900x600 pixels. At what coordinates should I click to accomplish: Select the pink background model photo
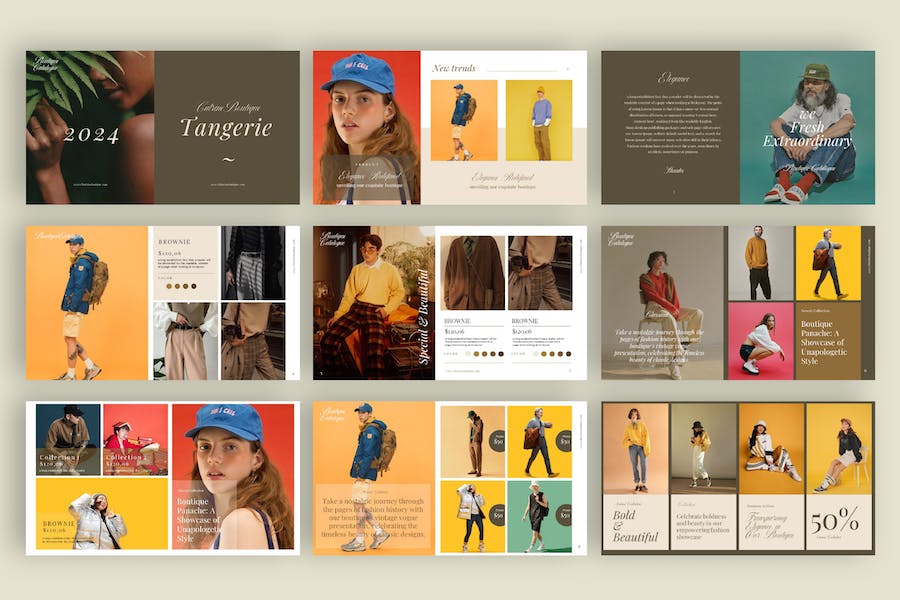pos(760,341)
